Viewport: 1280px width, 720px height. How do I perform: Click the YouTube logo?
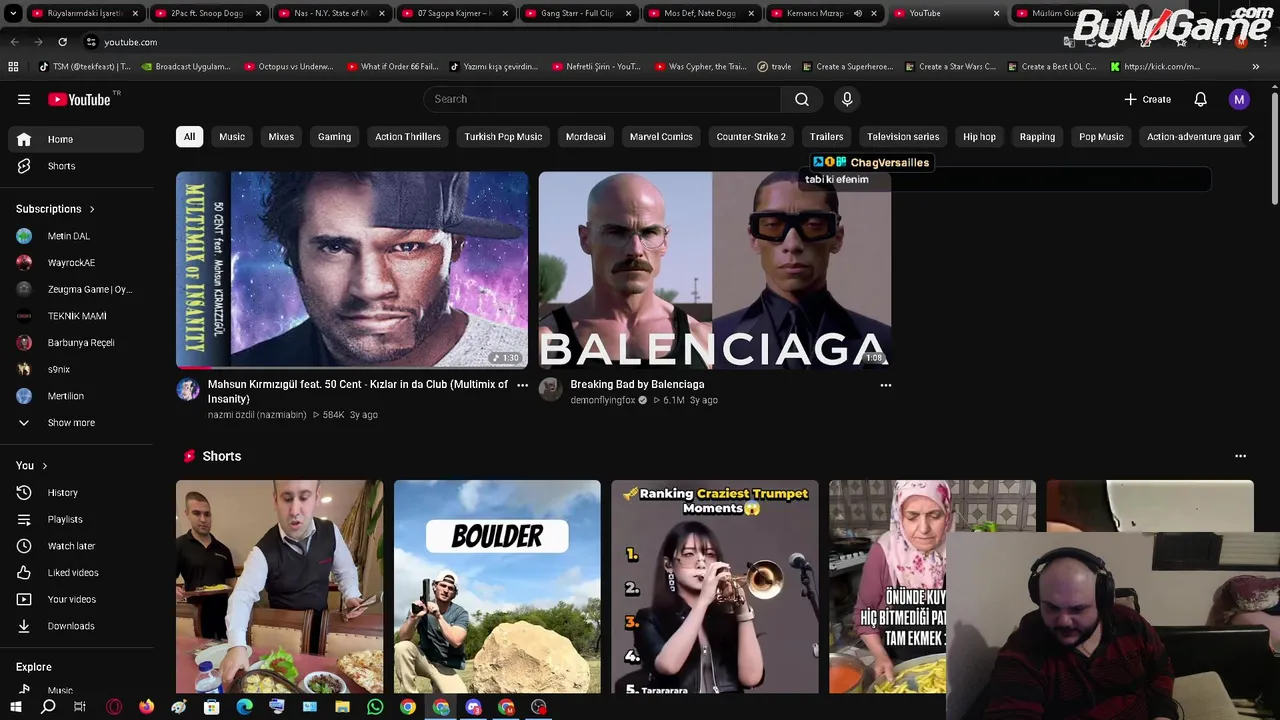tap(82, 99)
